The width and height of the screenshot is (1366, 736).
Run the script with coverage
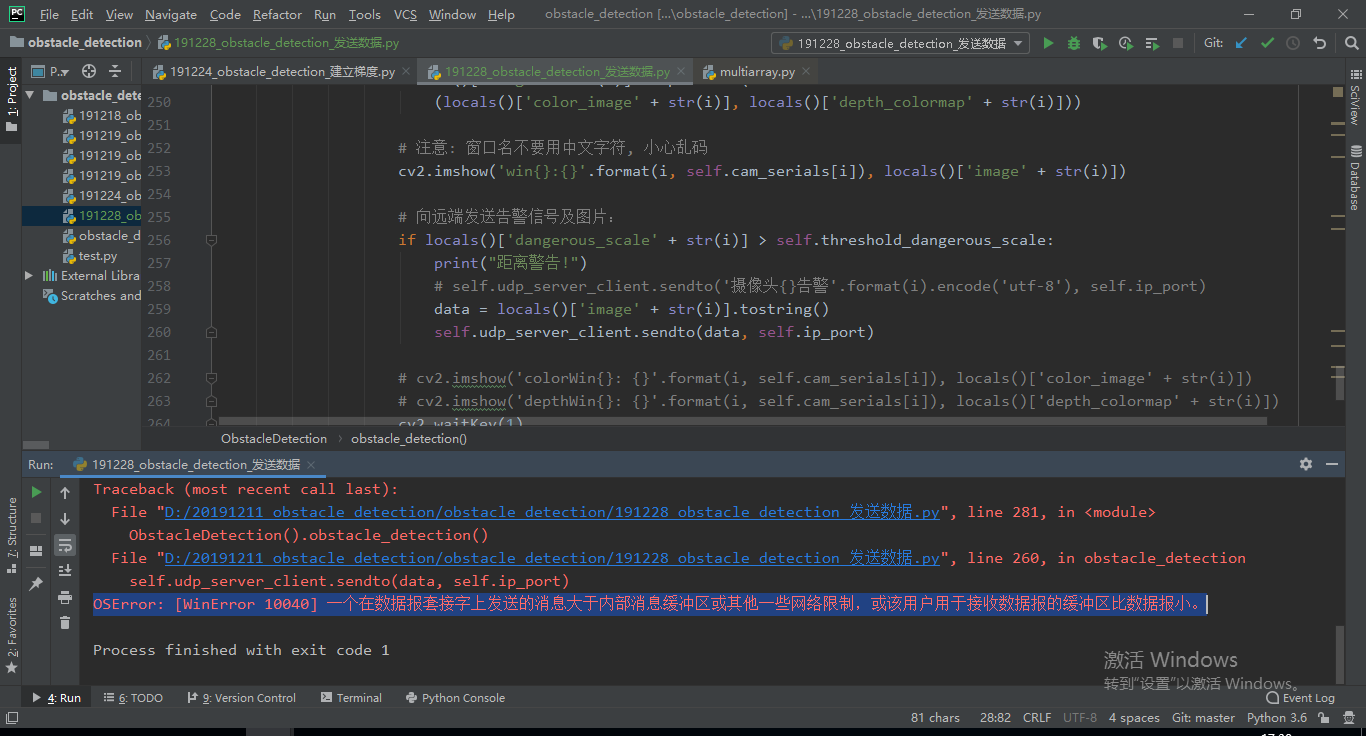click(1099, 44)
